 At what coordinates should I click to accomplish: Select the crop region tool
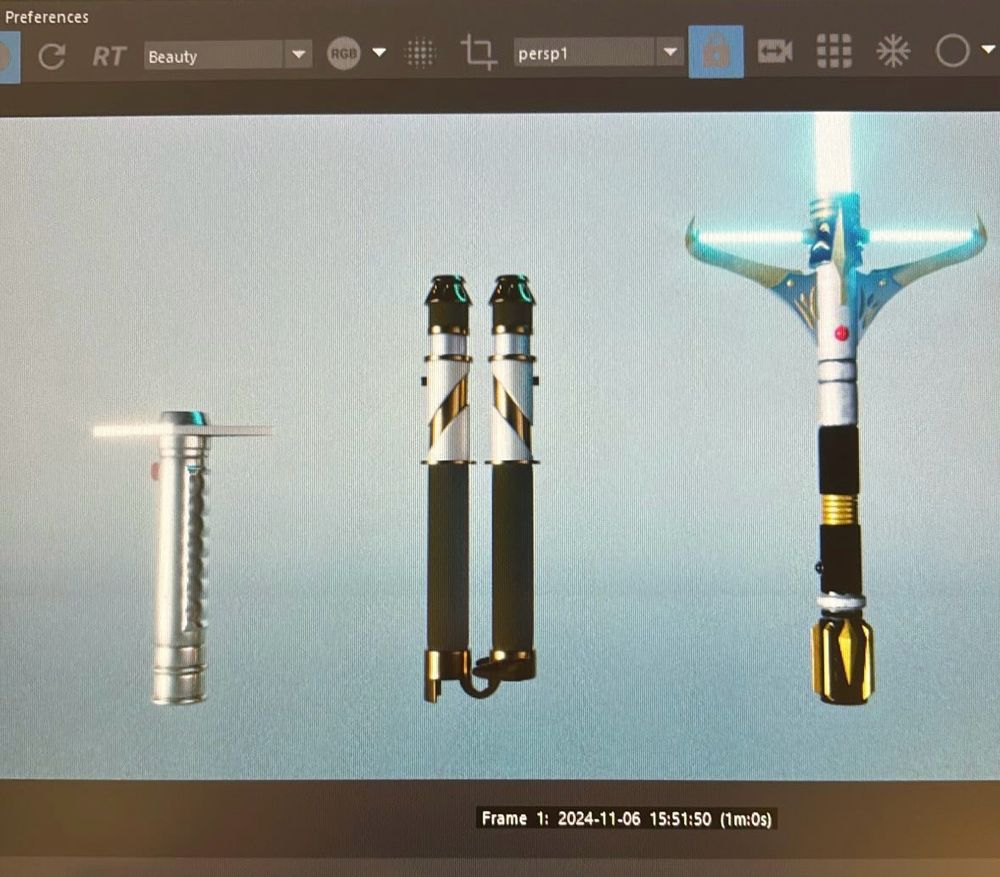pyautogui.click(x=478, y=52)
